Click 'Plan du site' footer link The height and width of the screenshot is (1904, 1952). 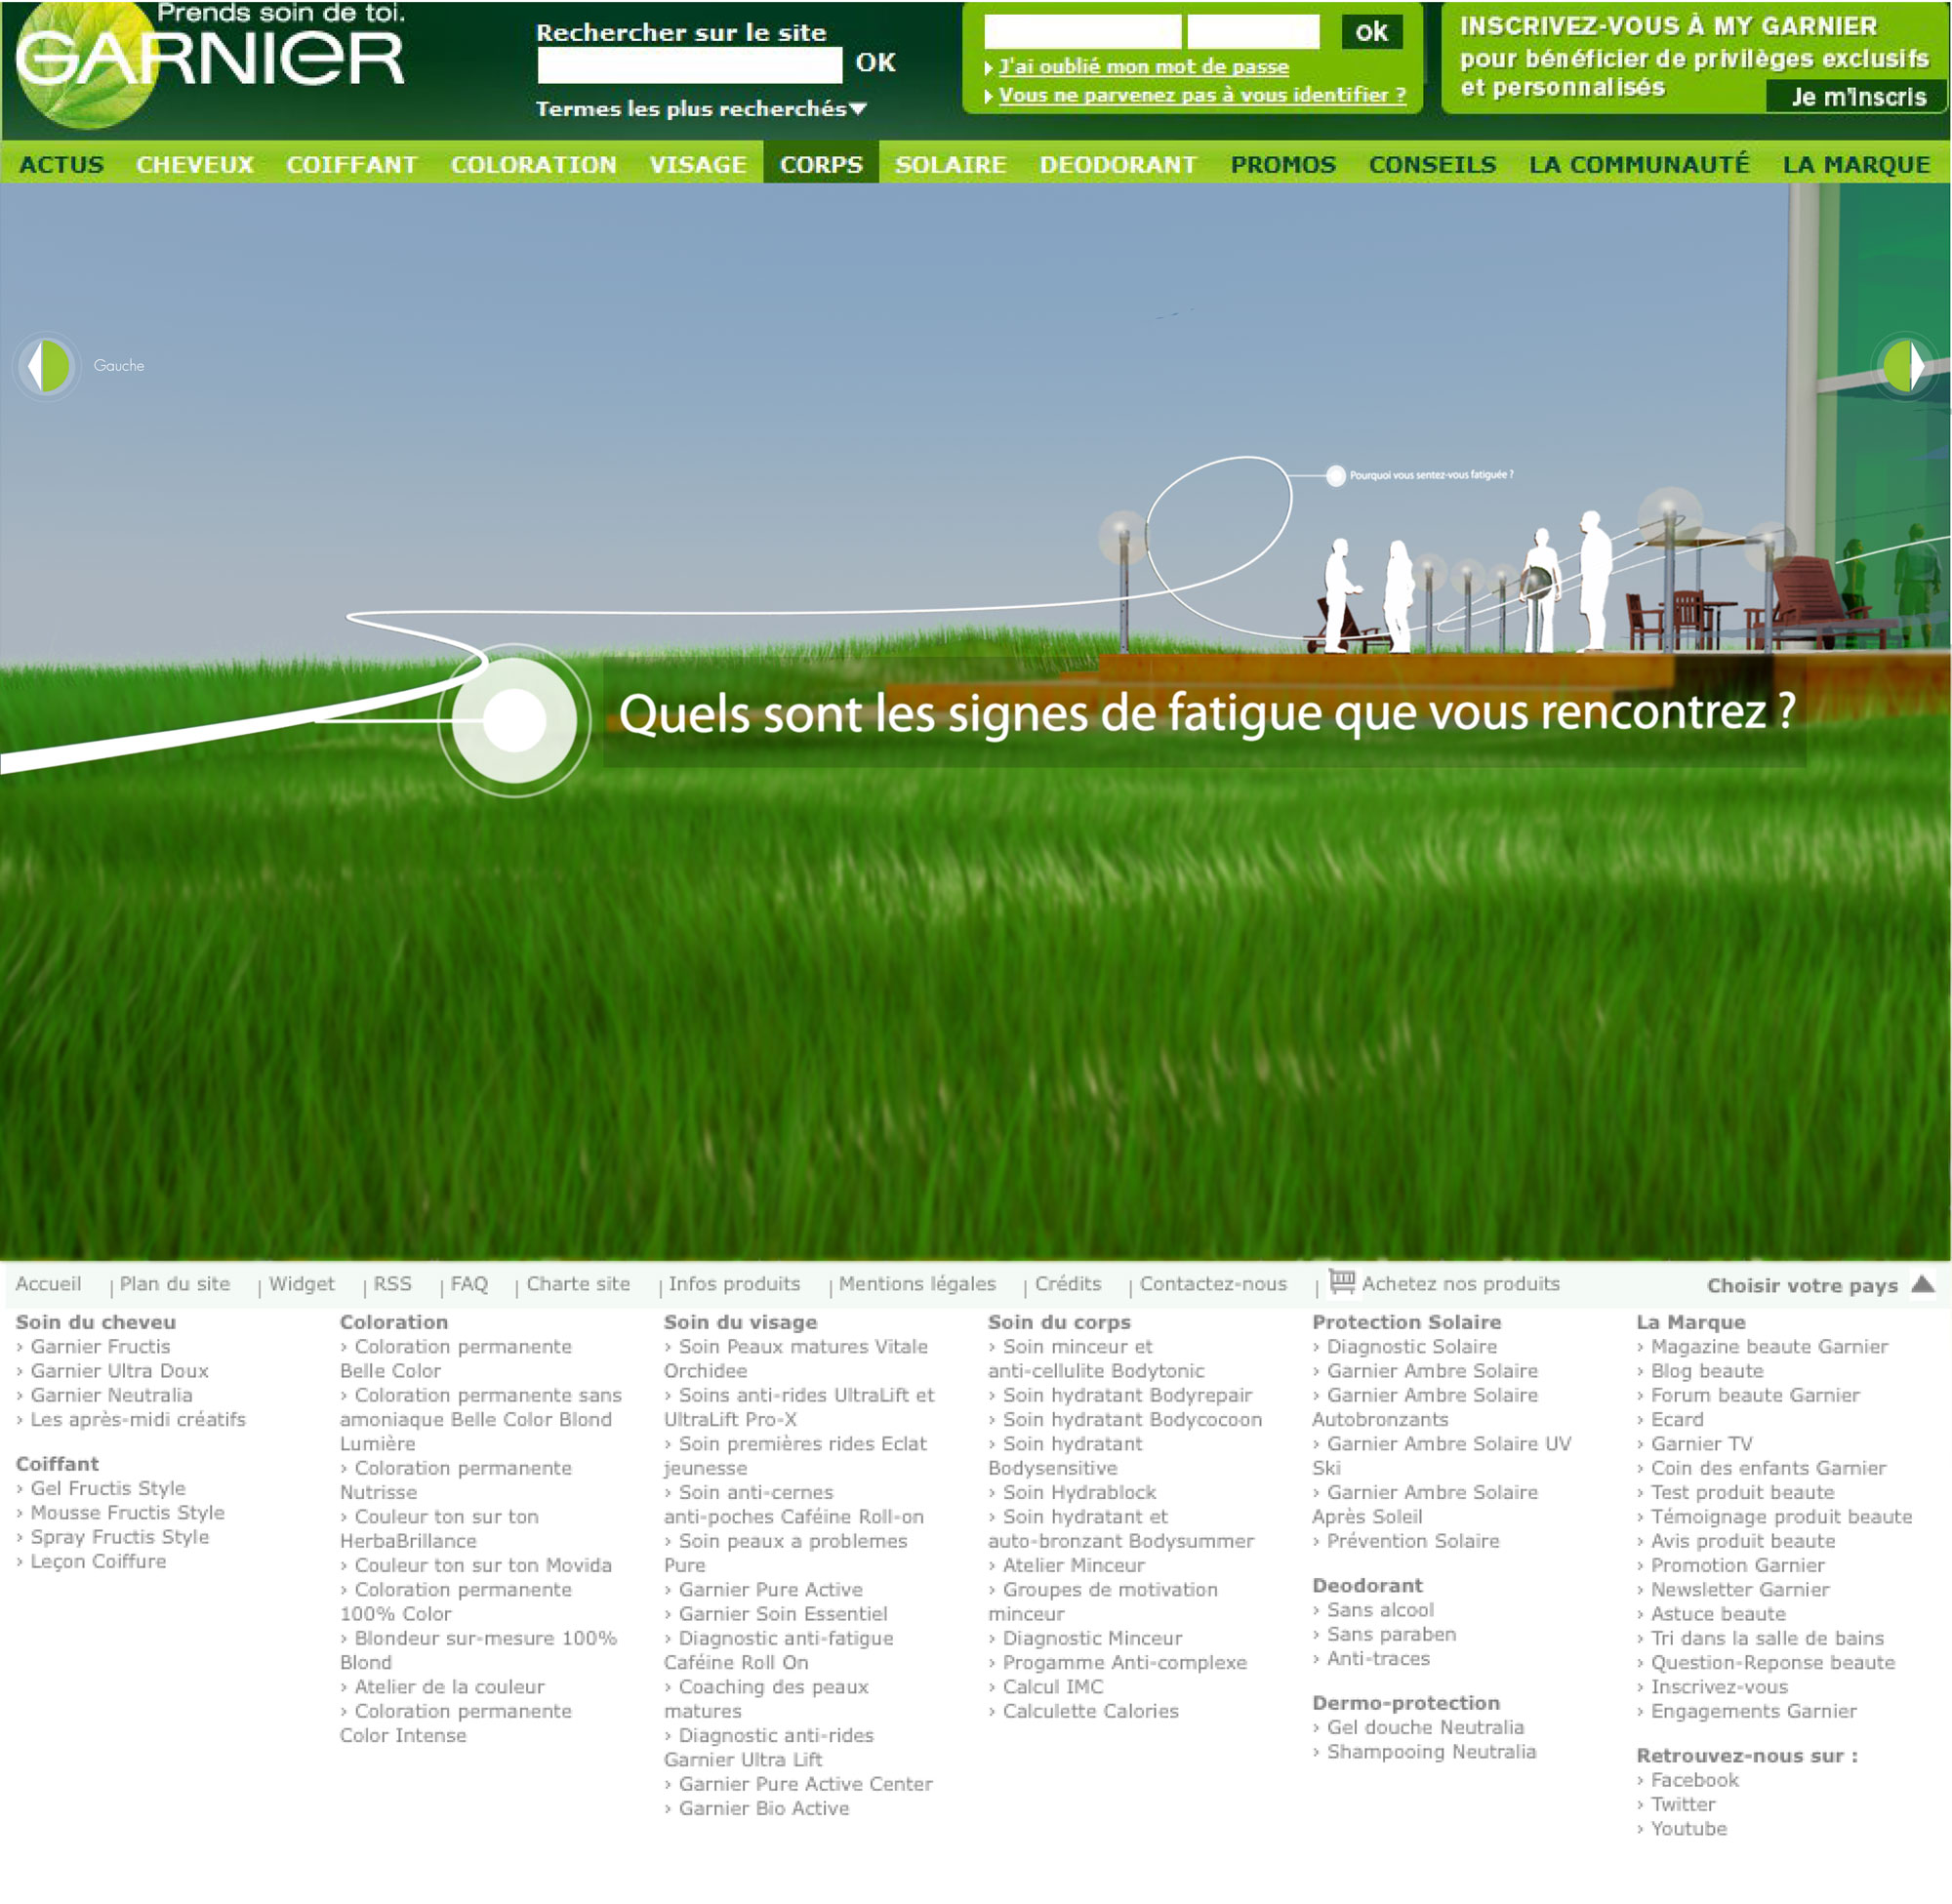[175, 1283]
